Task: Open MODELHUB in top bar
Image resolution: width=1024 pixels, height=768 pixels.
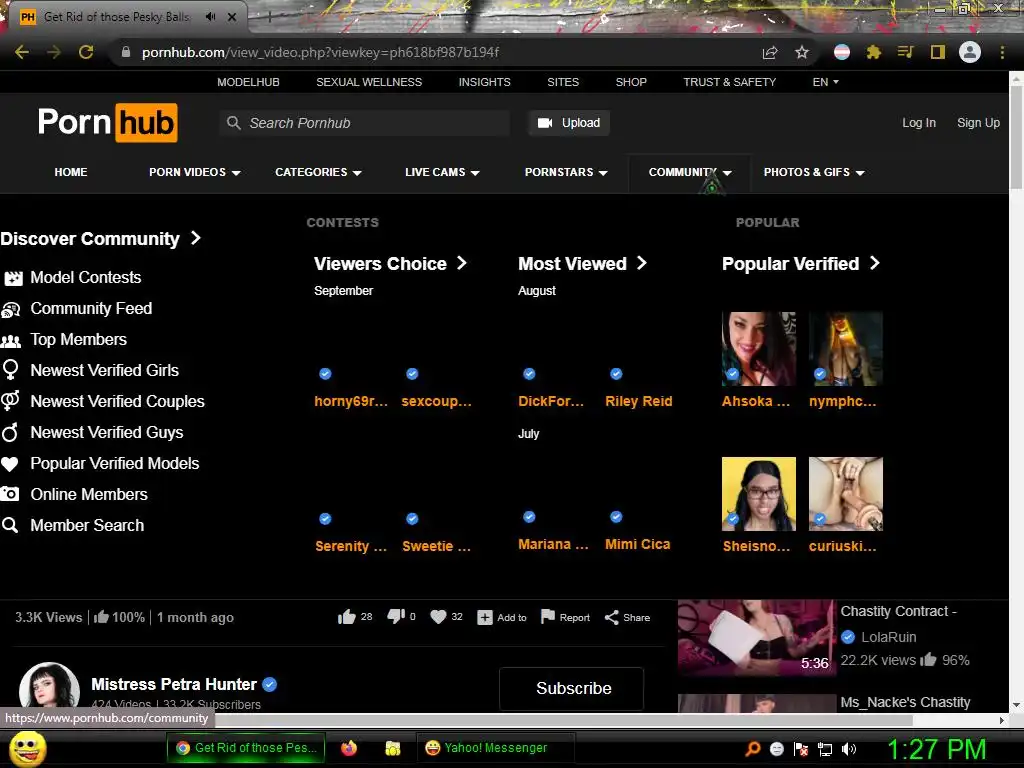Action: tap(248, 82)
